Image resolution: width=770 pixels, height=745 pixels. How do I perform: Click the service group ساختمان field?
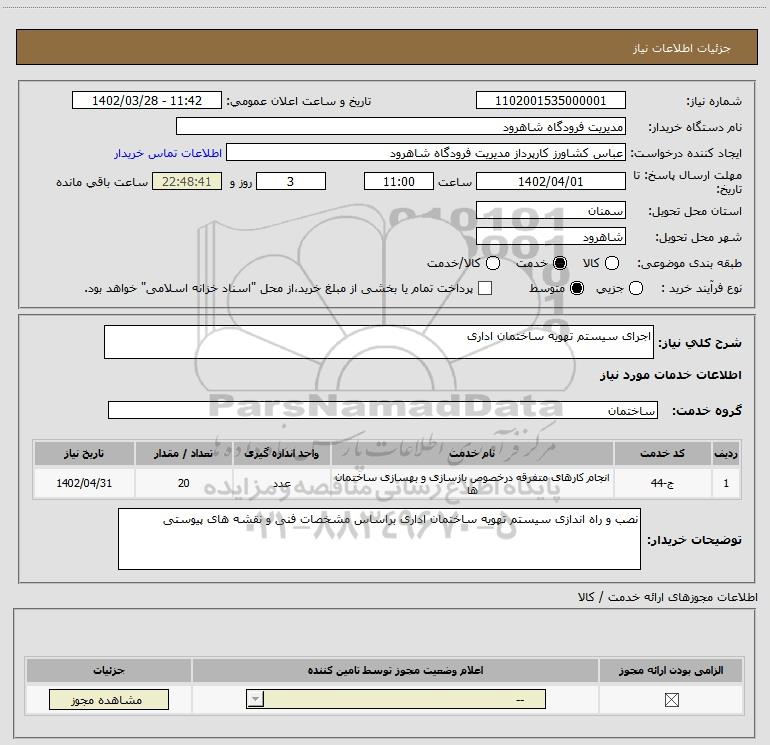(383, 410)
